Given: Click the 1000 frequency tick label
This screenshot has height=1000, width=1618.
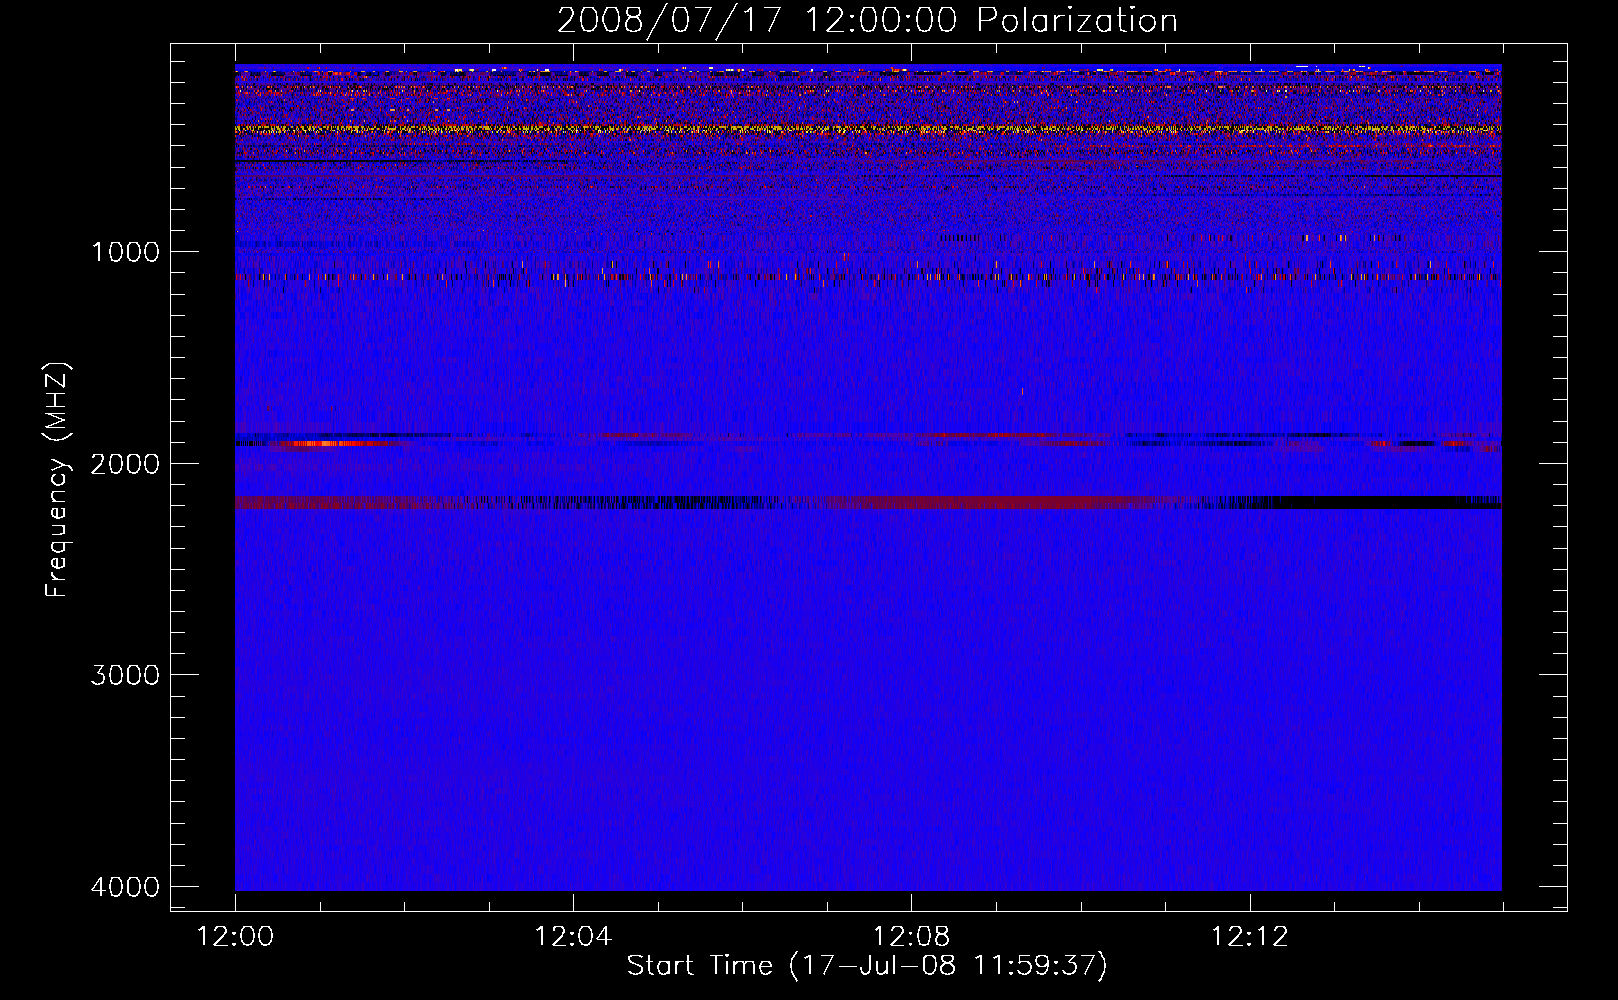Looking at the screenshot, I should tap(126, 252).
